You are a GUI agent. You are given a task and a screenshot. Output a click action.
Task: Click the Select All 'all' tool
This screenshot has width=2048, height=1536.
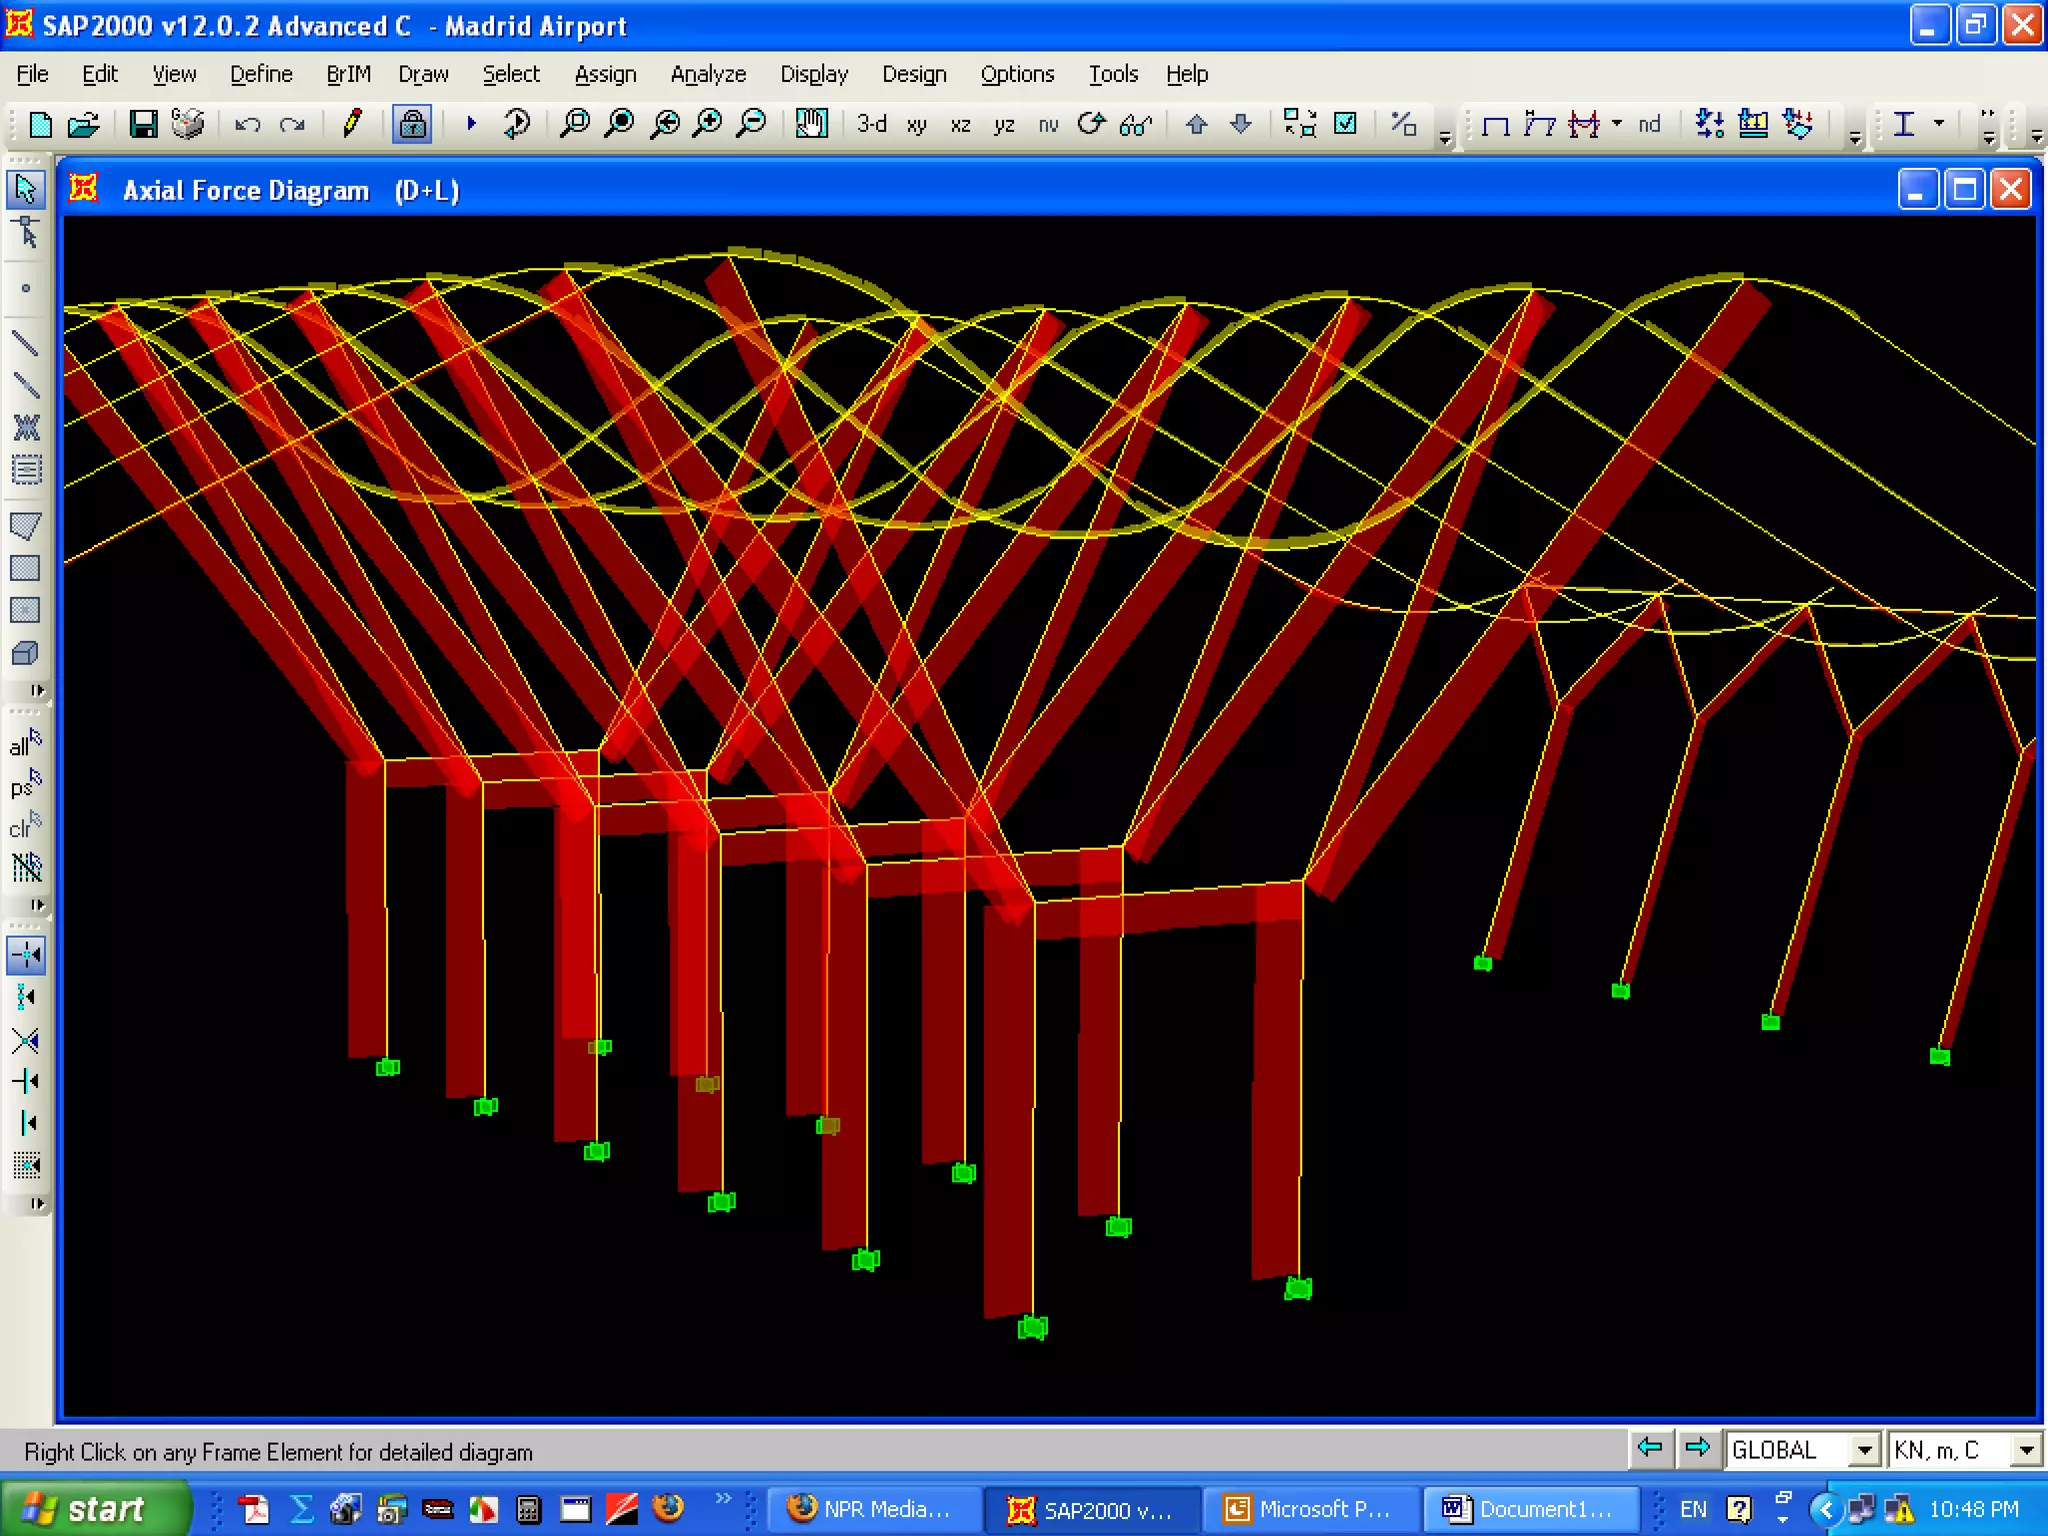pos(25,744)
